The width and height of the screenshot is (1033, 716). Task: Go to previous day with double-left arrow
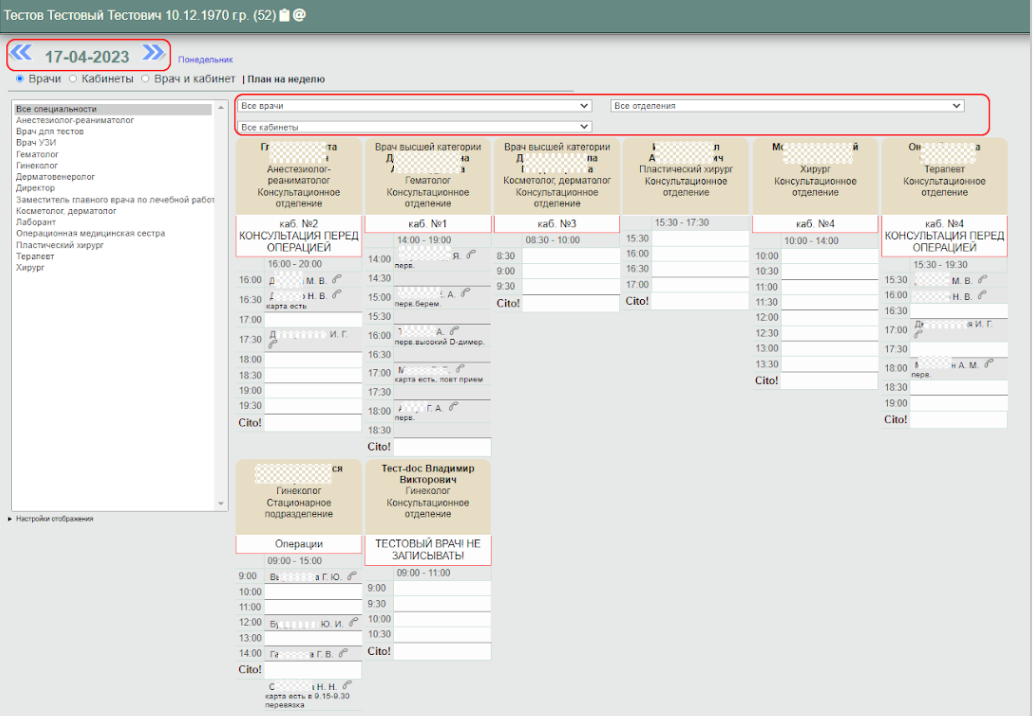(21, 54)
